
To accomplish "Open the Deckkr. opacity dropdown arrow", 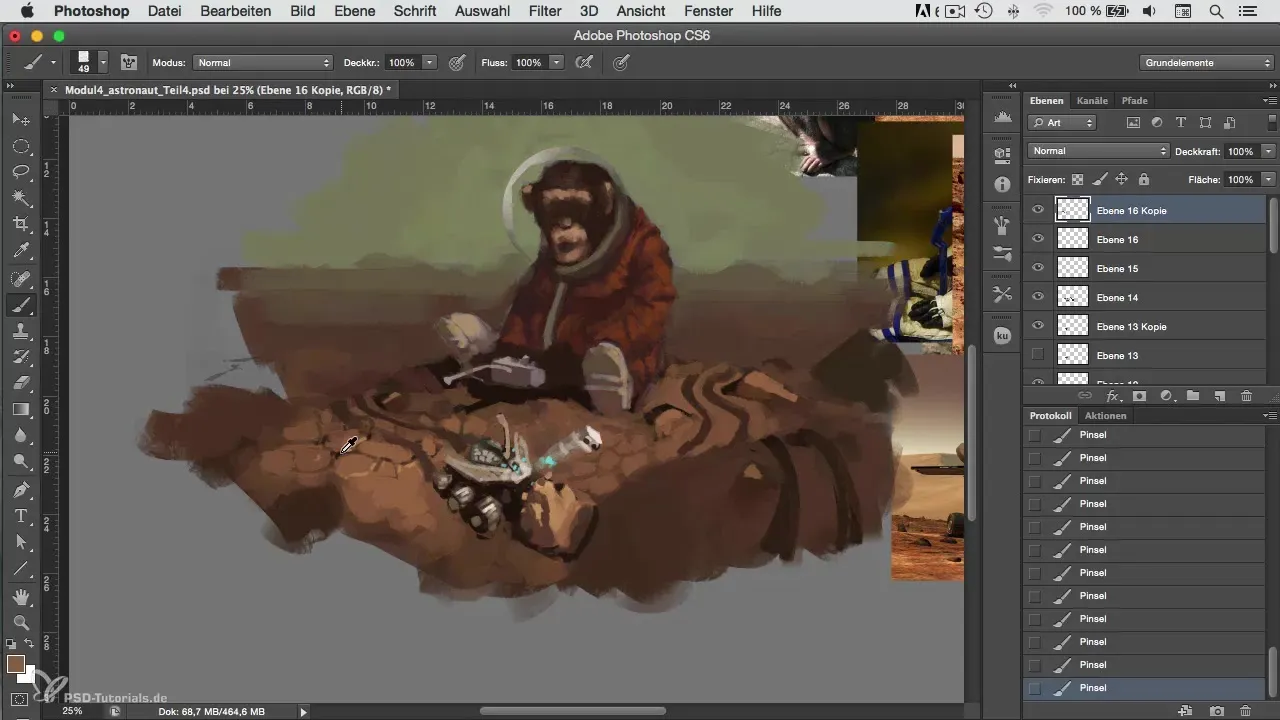I will pyautogui.click(x=430, y=62).
